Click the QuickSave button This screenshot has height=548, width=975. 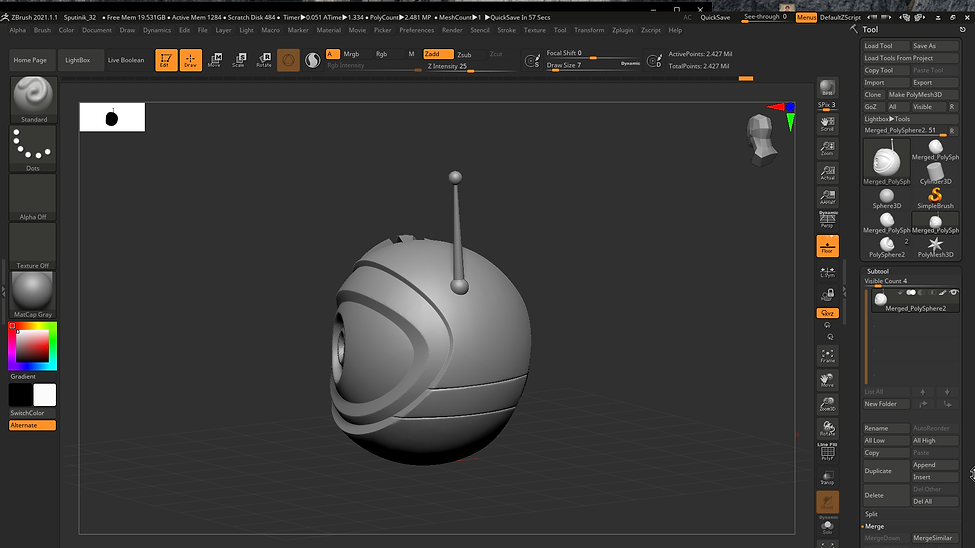click(715, 17)
